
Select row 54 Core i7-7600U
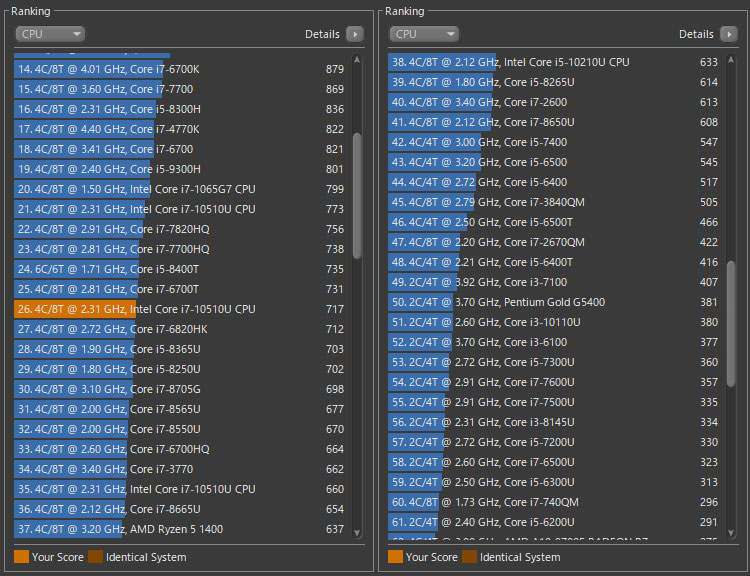[x=555, y=382]
